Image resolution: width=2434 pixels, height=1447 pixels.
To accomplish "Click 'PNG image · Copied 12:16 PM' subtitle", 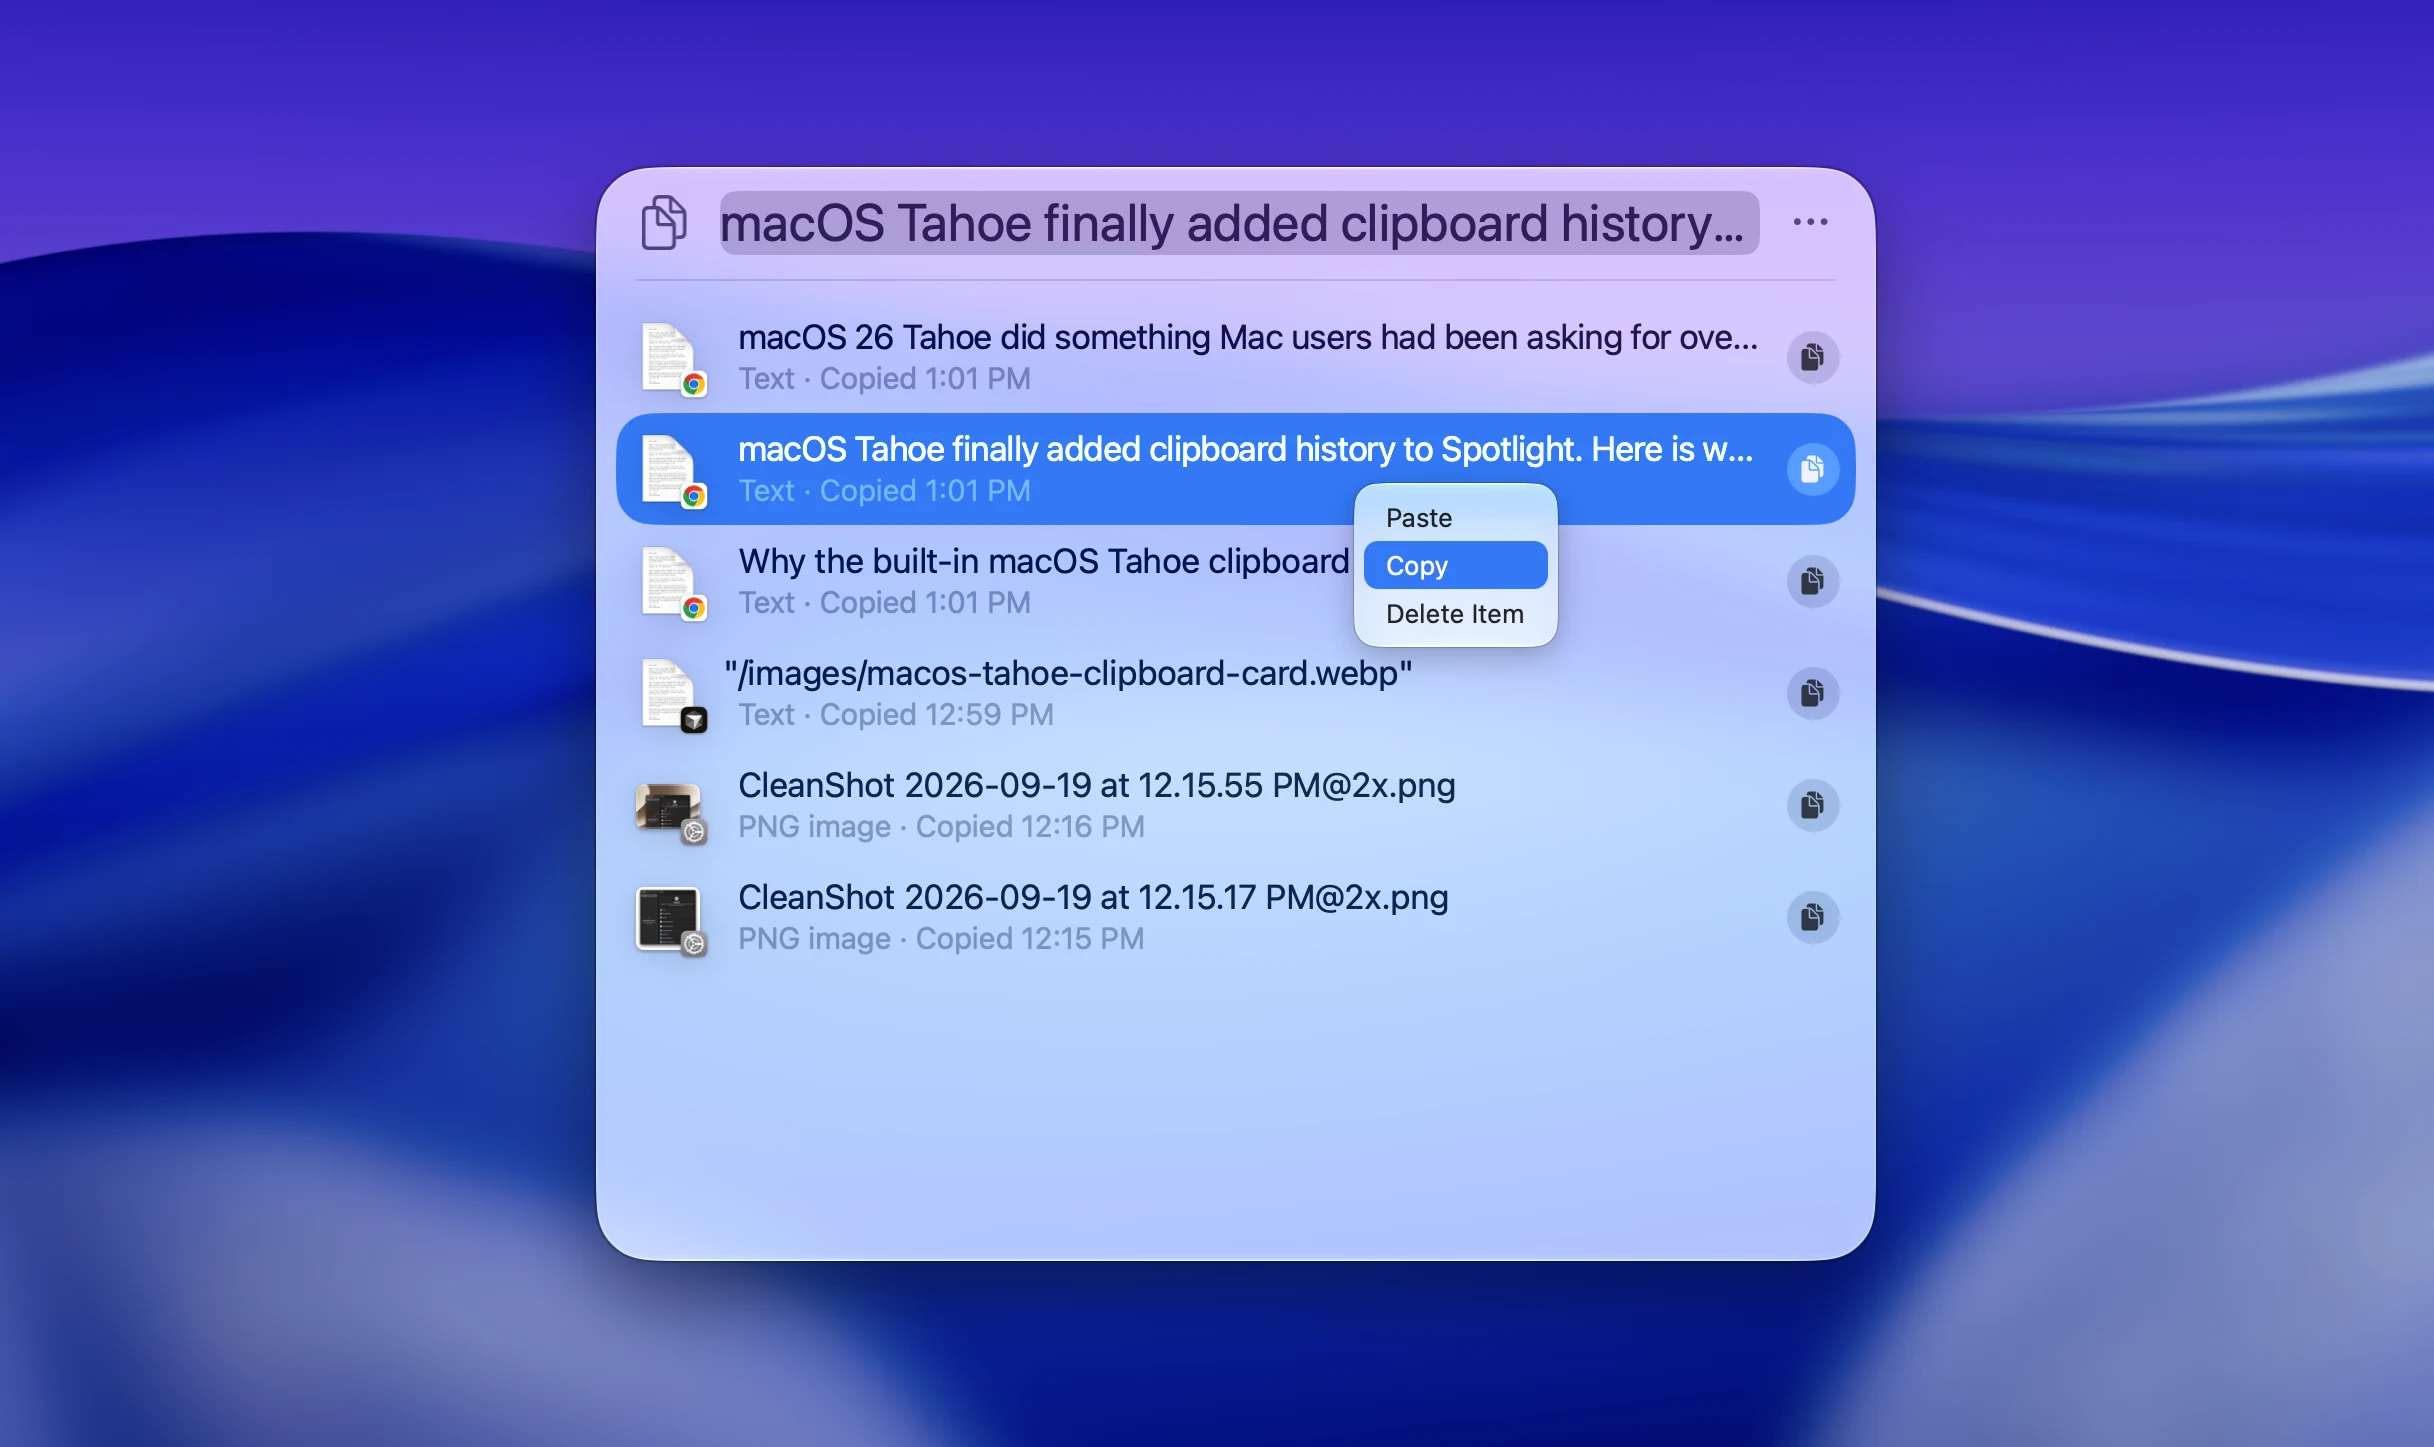I will pos(941,827).
